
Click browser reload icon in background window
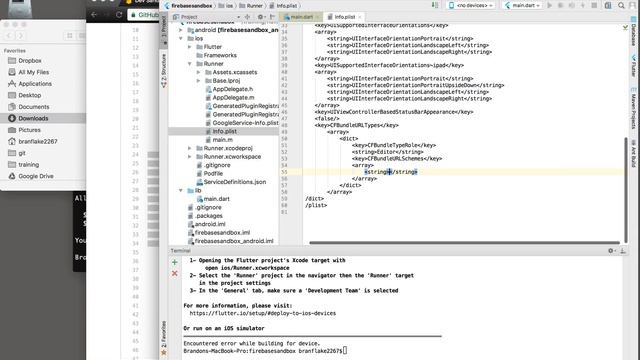(119, 15)
